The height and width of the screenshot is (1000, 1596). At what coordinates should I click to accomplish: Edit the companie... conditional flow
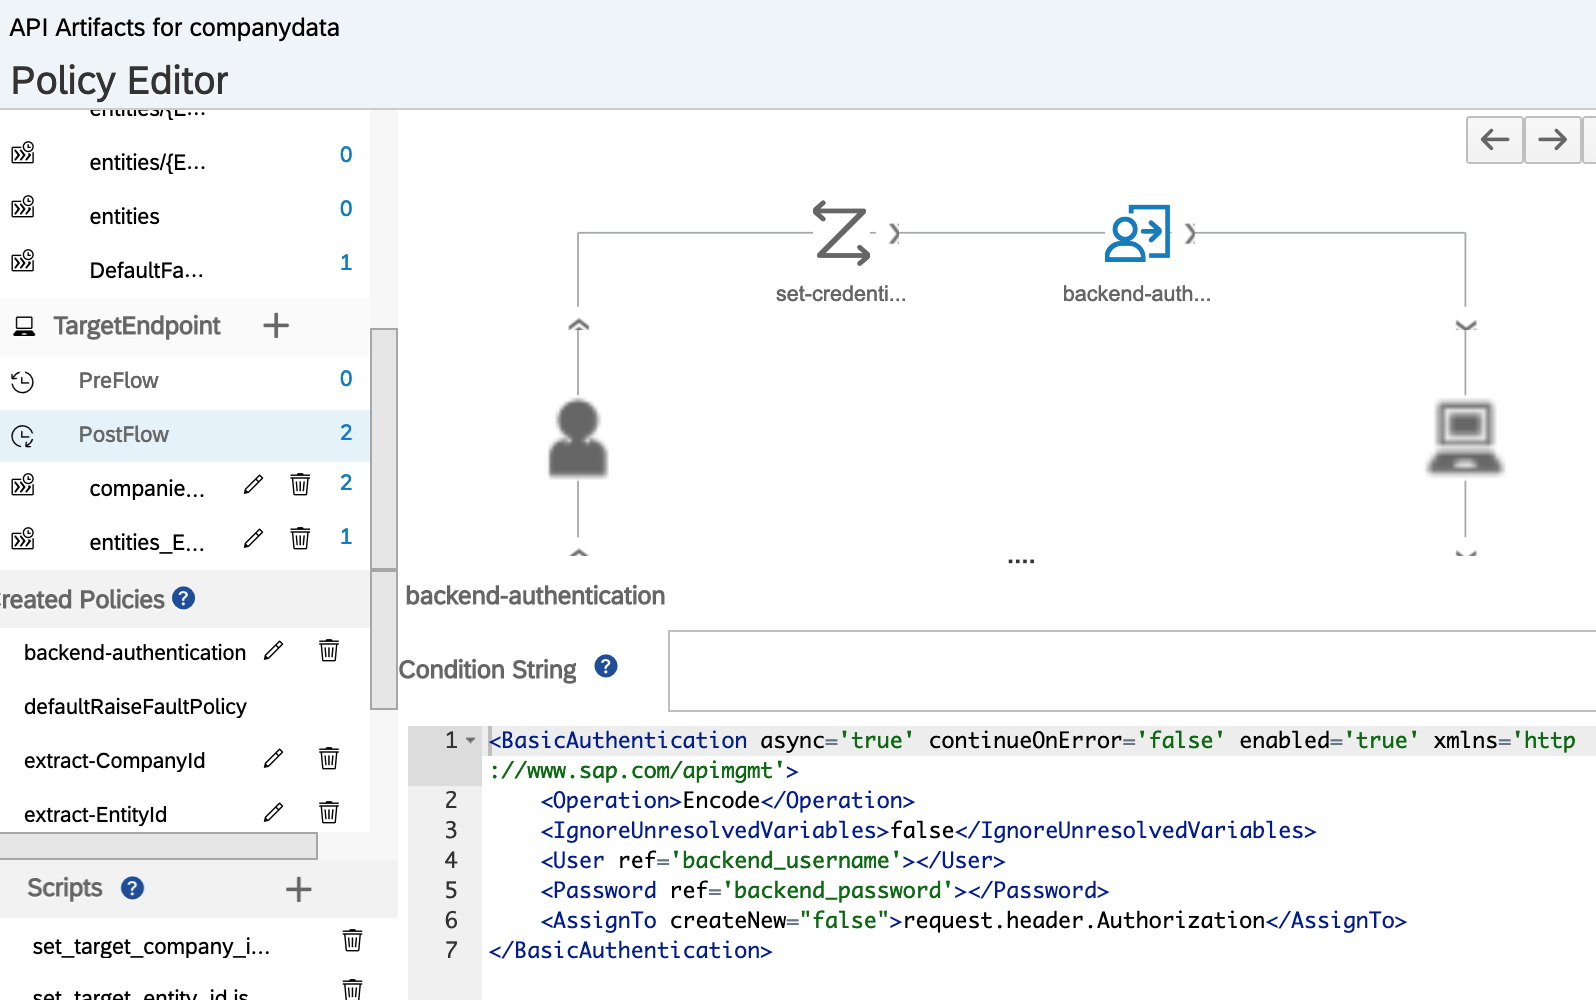pyautogui.click(x=254, y=485)
